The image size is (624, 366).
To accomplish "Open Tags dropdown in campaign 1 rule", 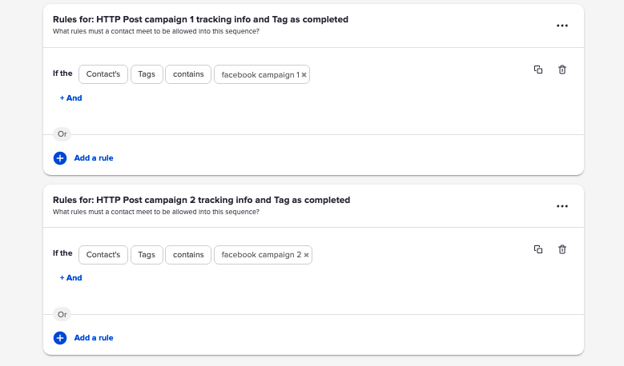I will (x=146, y=74).
